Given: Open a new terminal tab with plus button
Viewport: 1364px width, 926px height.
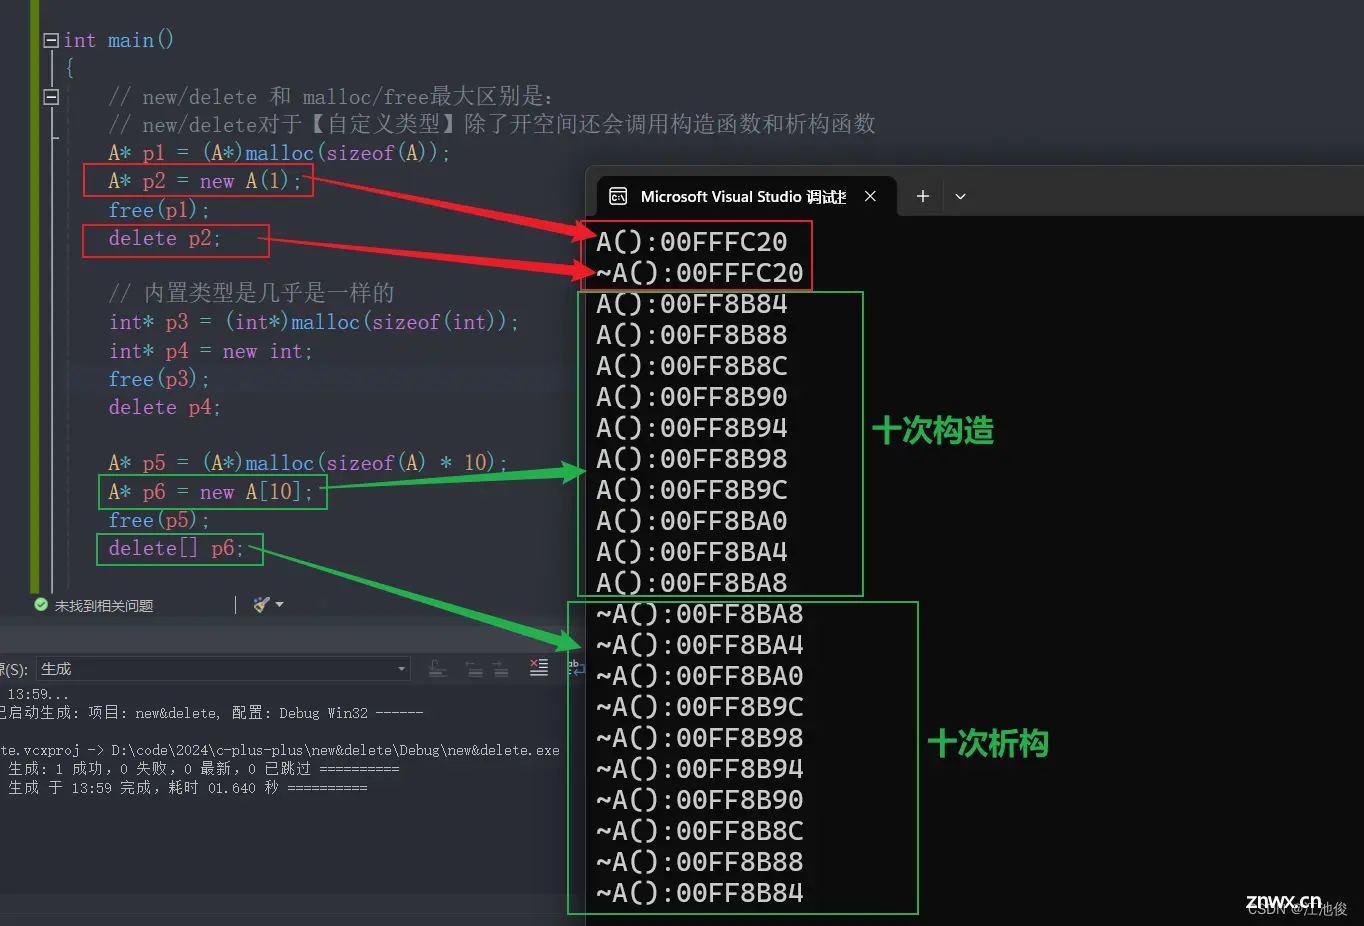Looking at the screenshot, I should [923, 196].
